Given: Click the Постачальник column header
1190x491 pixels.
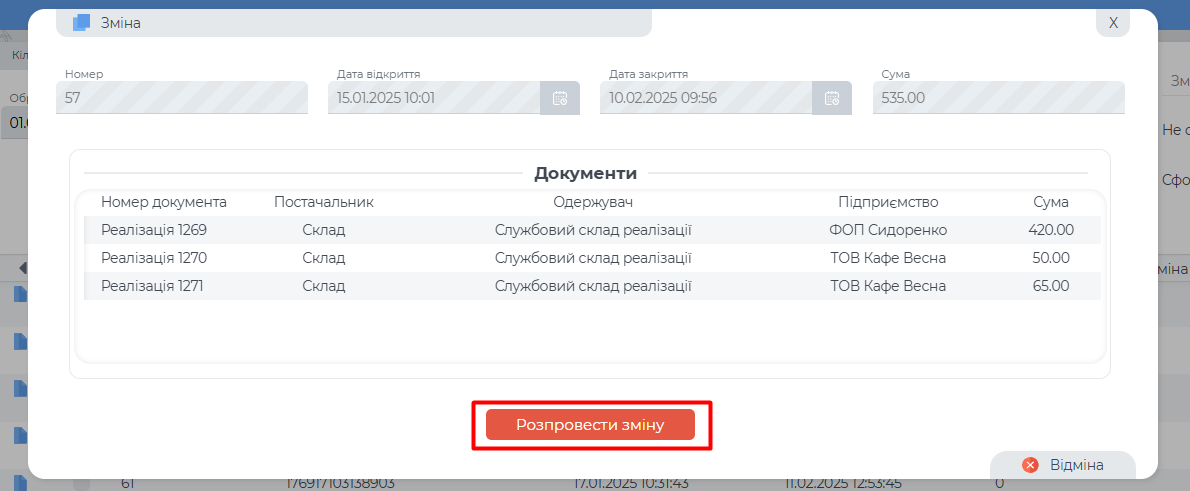Looking at the screenshot, I should (324, 202).
